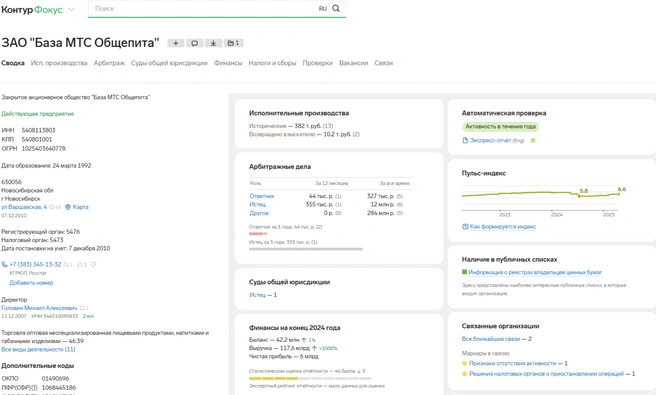
Task: Open address link ул Варшавская, 4
Action: click(x=24, y=207)
